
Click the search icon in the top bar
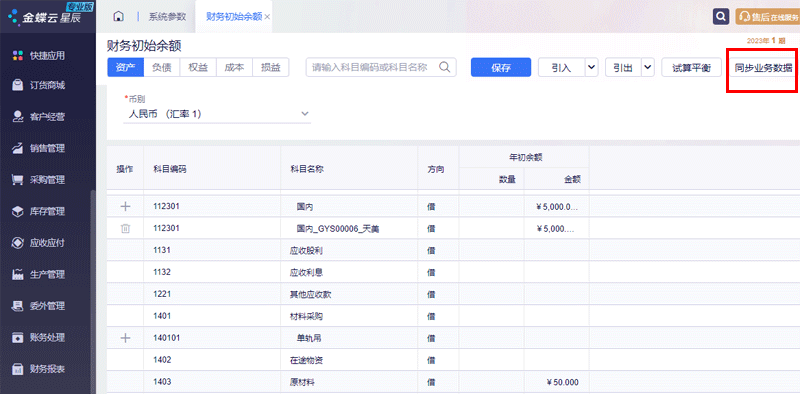pos(720,16)
